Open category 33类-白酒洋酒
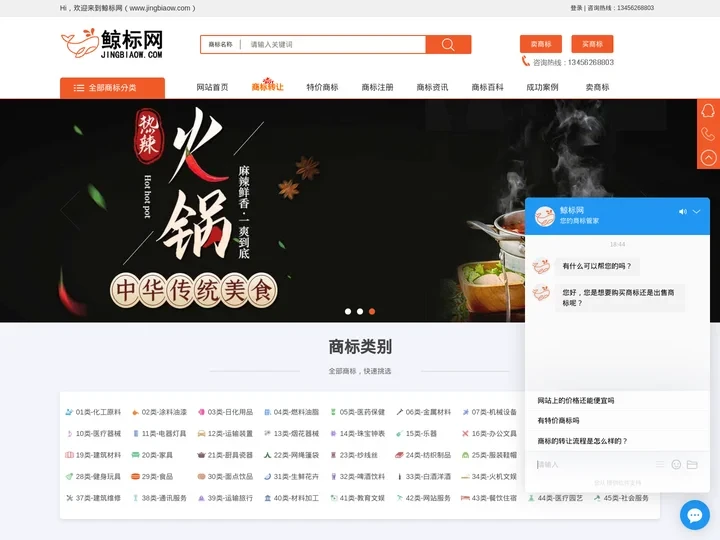 point(423,477)
